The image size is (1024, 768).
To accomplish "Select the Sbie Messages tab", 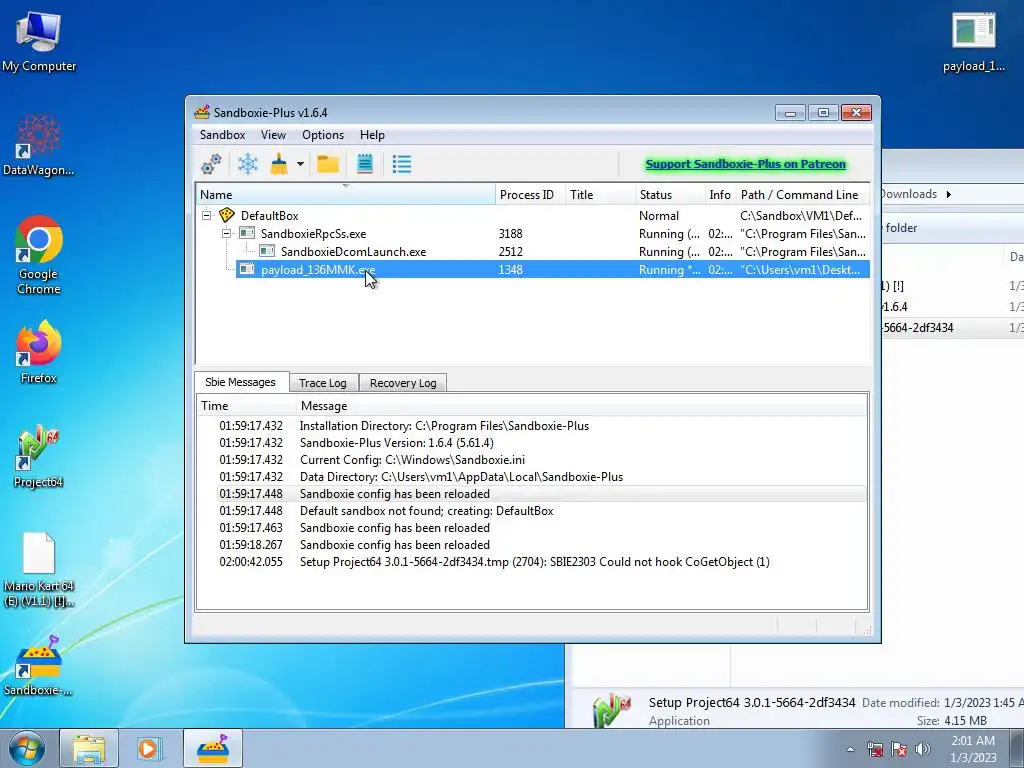I will point(240,382).
